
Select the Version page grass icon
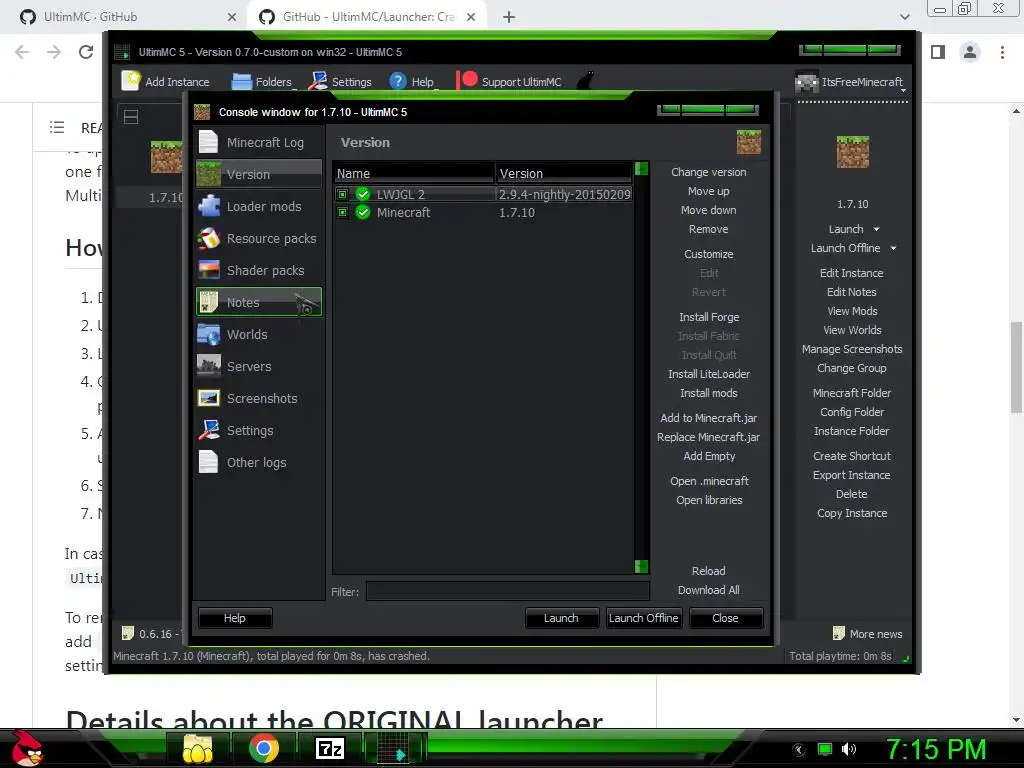click(208, 174)
